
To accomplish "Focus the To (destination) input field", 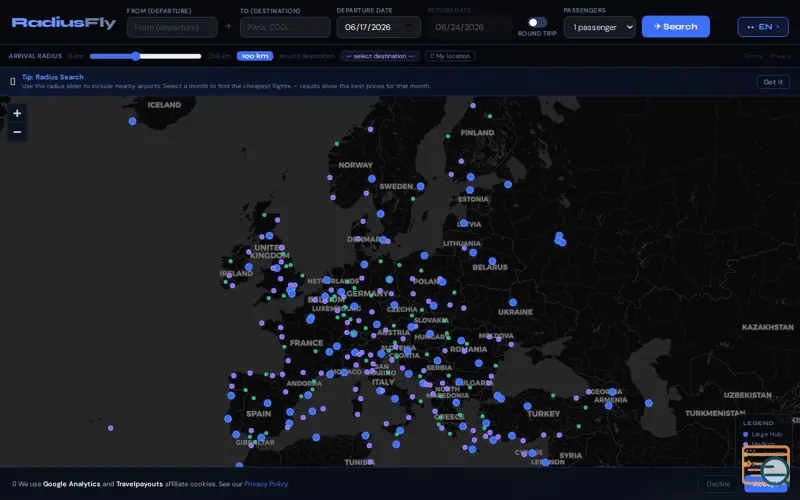I will coord(285,27).
